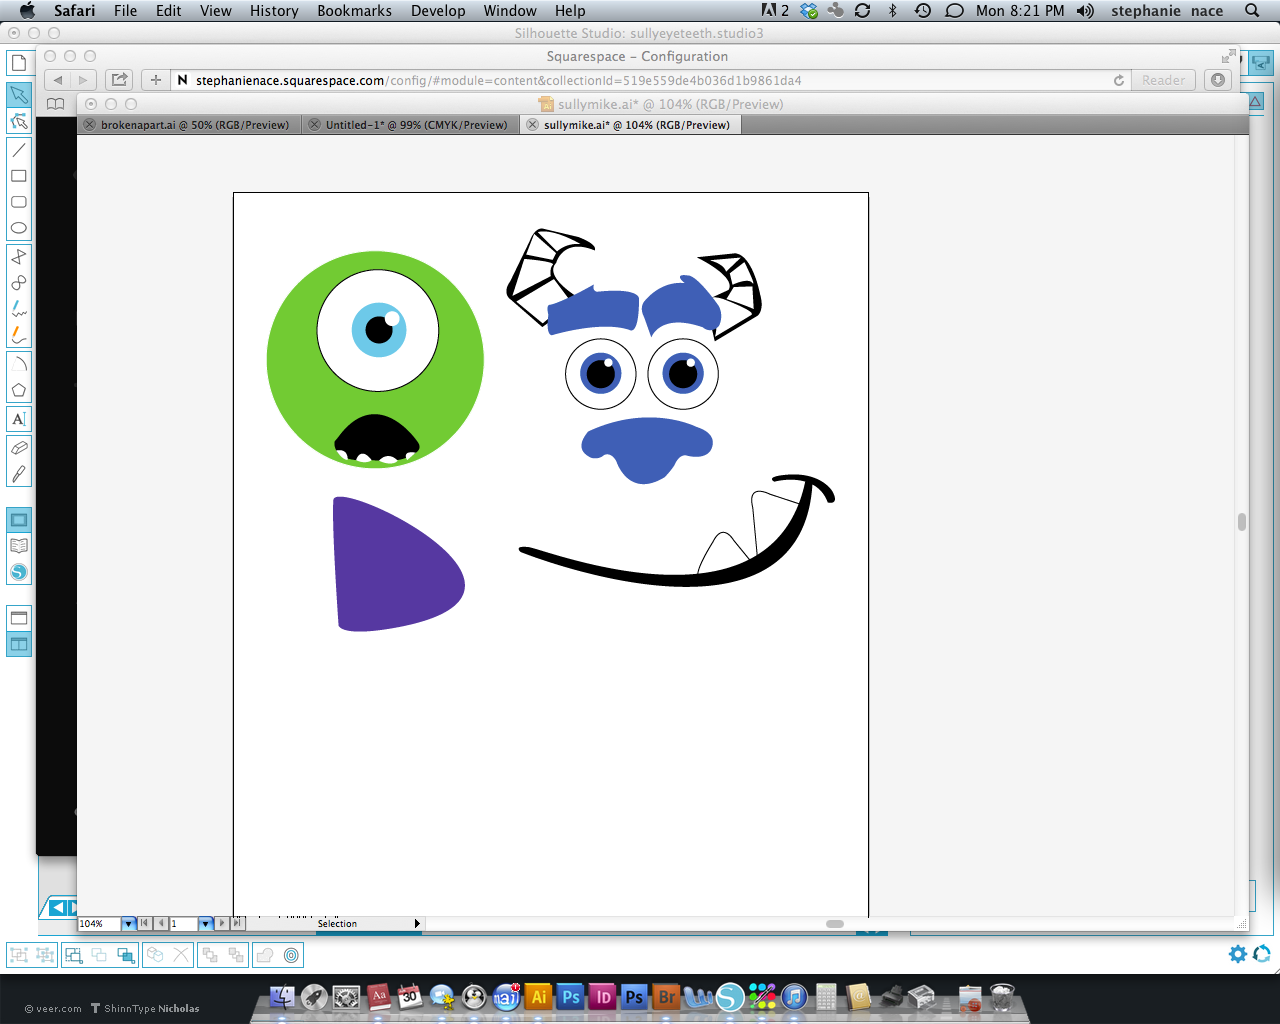Open the Safari File menu
Screen dimensions: 1280x1024
coord(126,11)
